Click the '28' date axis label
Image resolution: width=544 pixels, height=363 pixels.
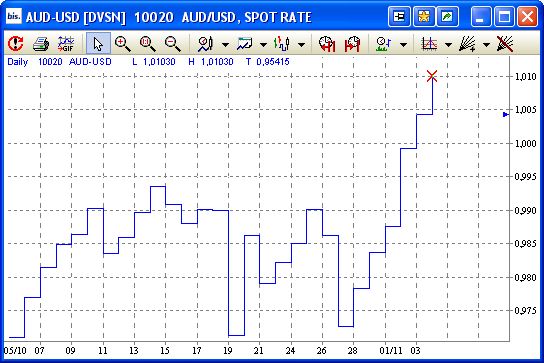tap(352, 351)
